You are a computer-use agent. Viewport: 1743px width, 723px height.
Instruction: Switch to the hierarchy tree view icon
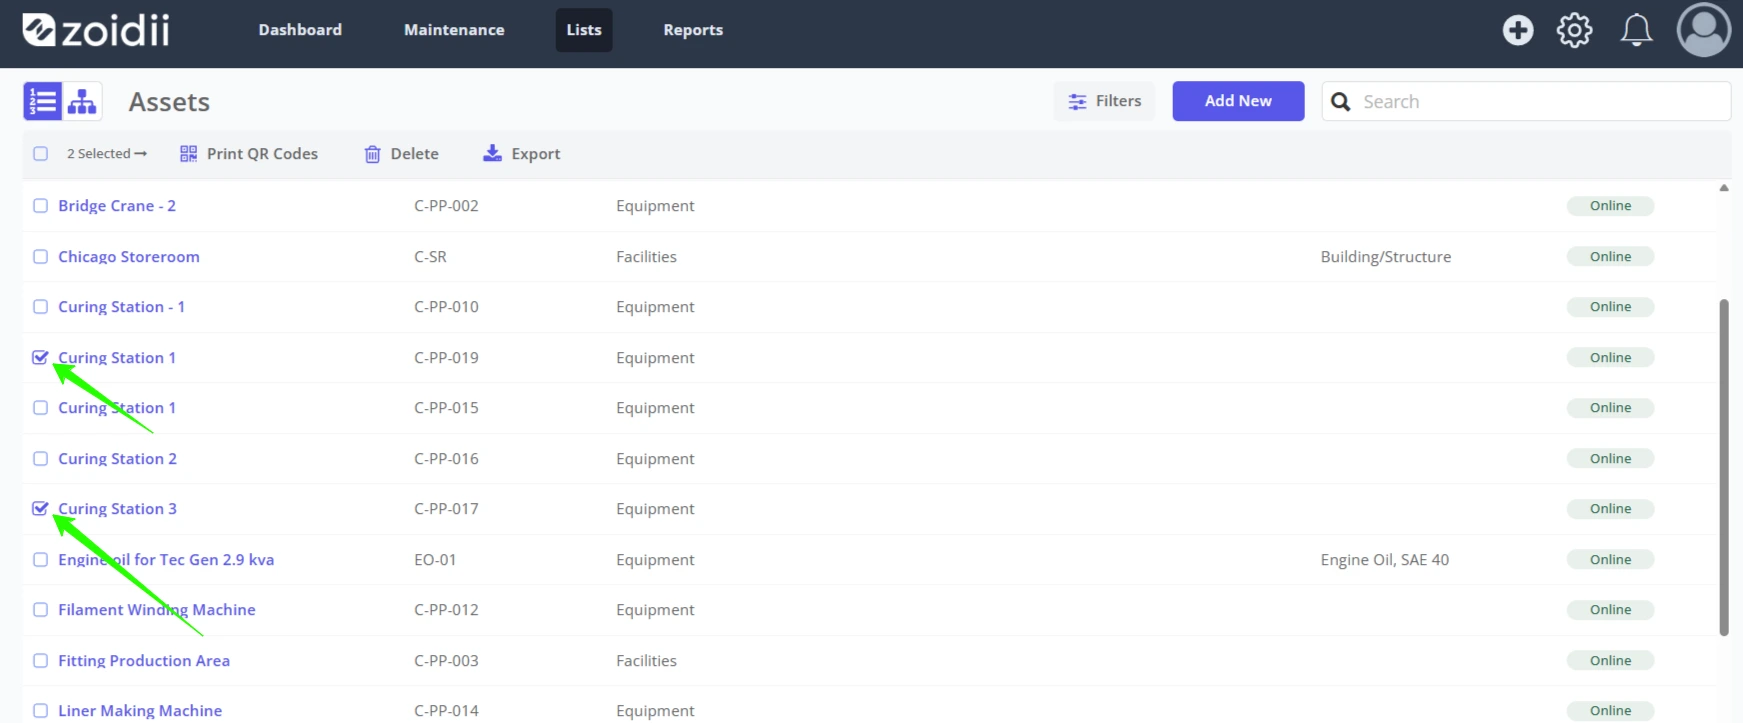(x=83, y=102)
